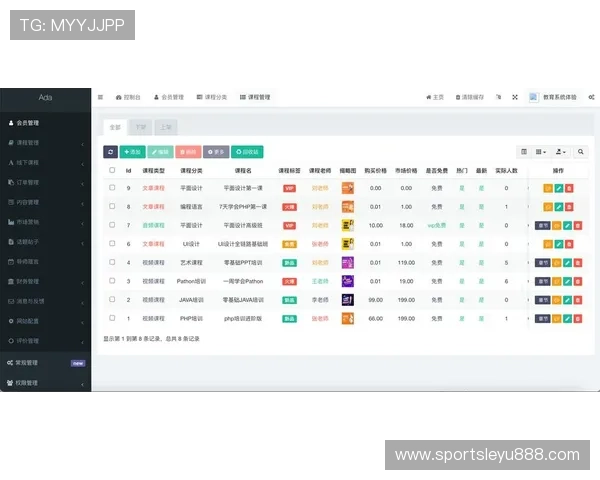Click the 章节 button for row 4
600x480 pixels.
point(542,263)
